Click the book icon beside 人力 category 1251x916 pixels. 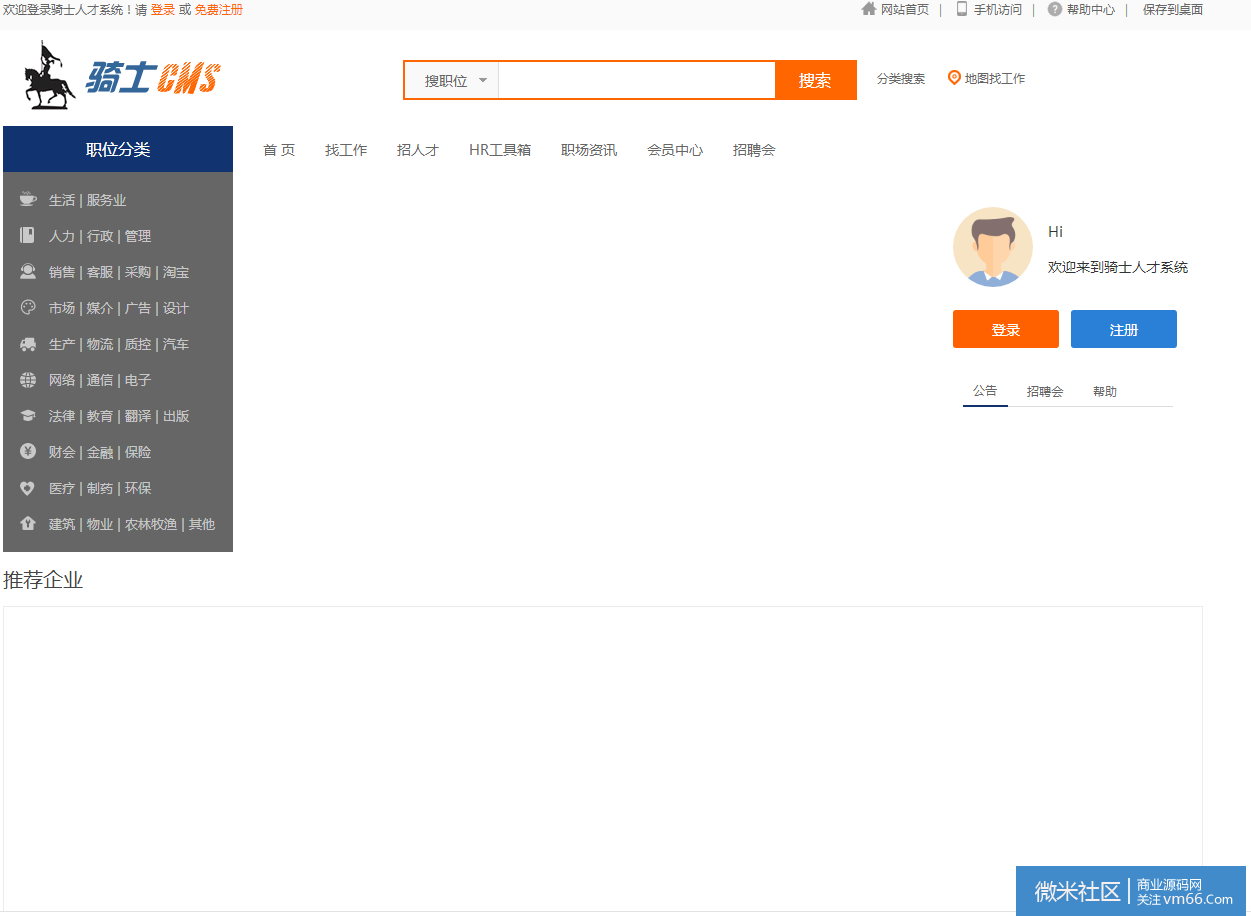click(x=28, y=235)
